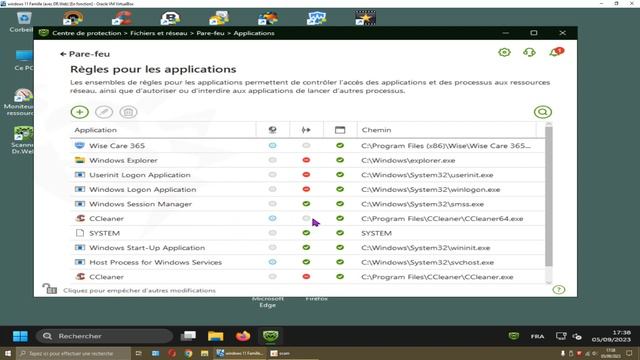Open the Moniteur de ressources desktop shortcut
Screen dimensions: 640x360
pos(20,102)
